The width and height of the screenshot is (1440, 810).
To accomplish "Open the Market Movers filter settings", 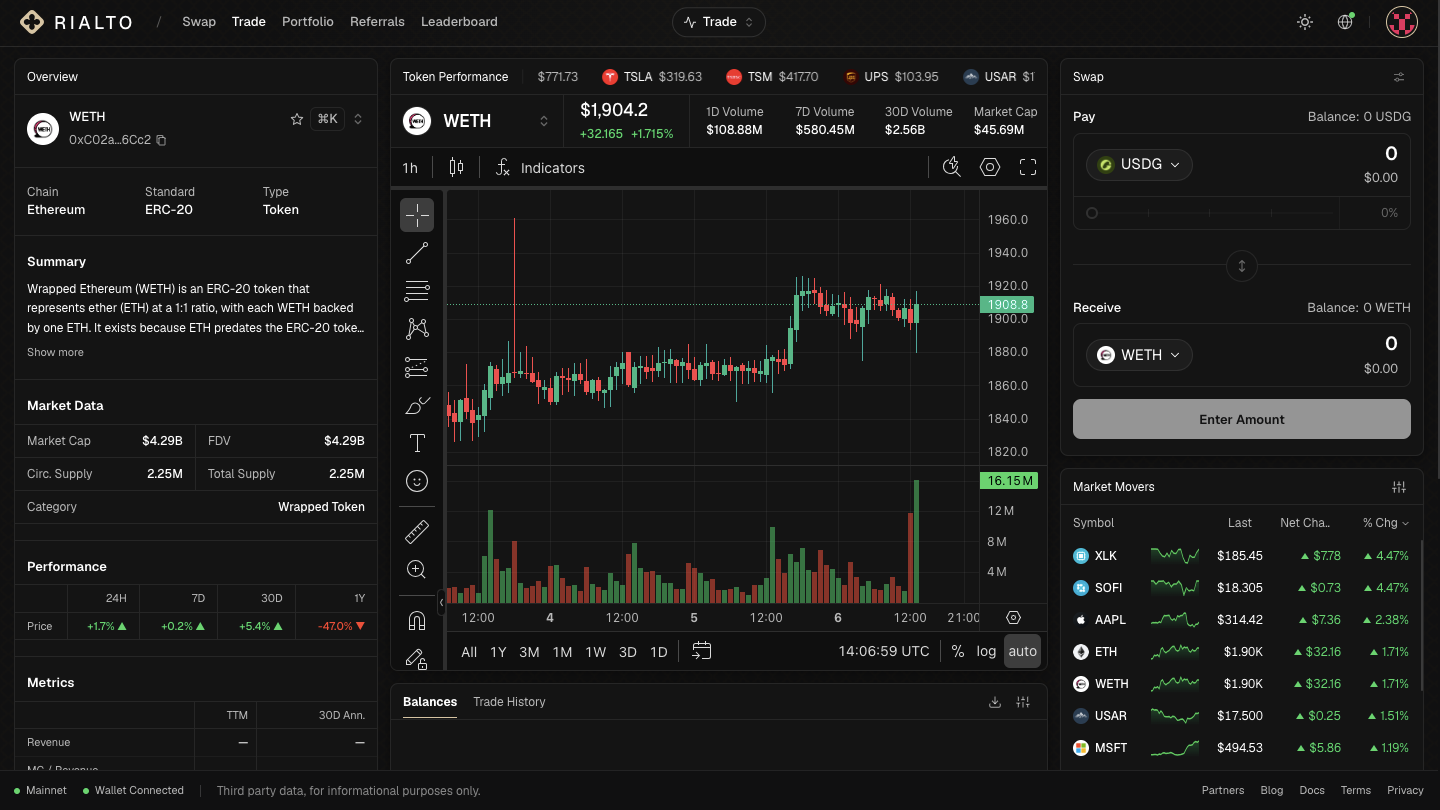I will click(1399, 487).
